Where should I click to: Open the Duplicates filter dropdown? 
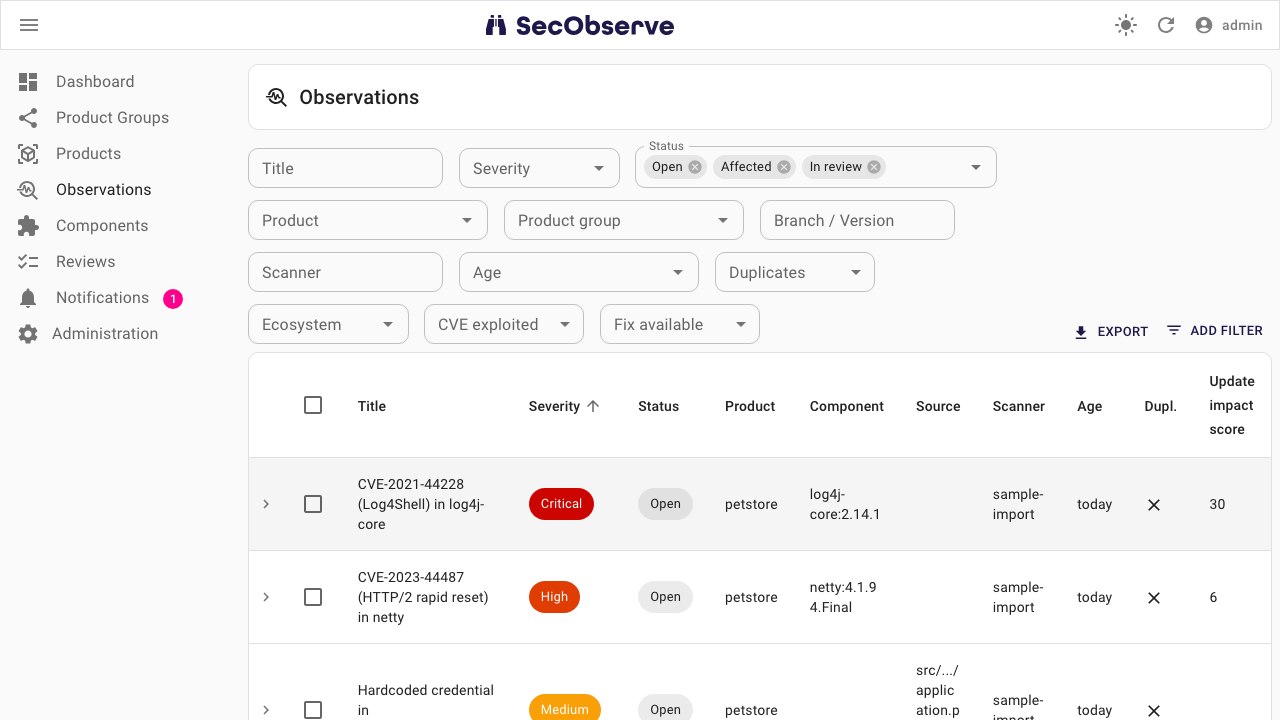(x=795, y=272)
